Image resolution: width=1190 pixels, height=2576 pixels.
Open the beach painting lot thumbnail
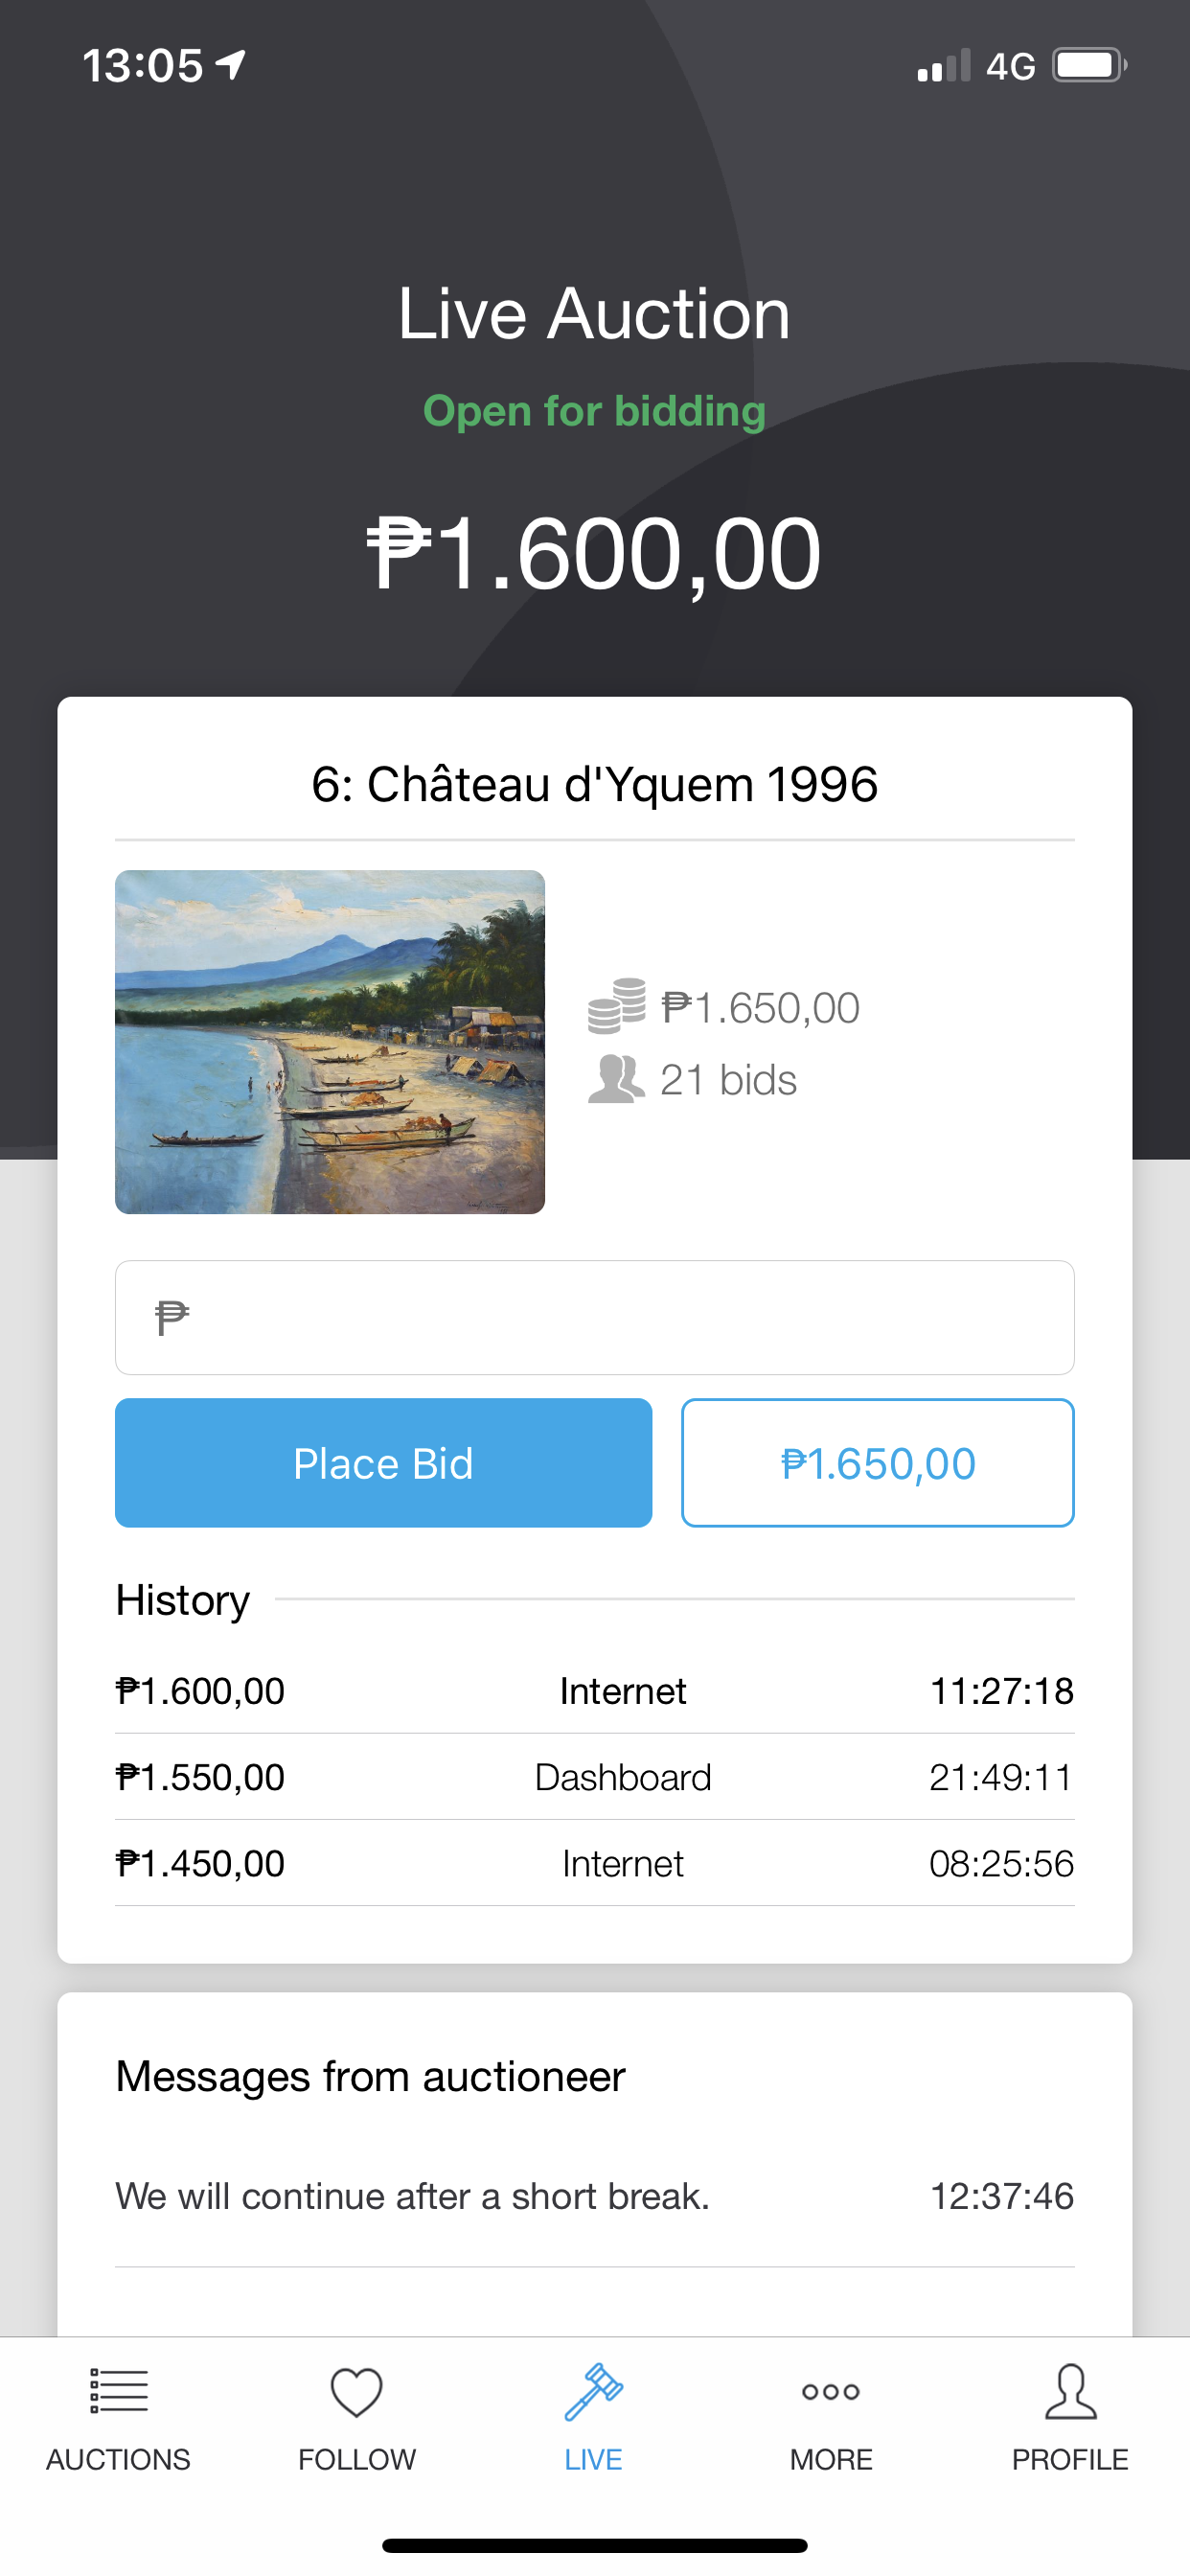point(330,1042)
